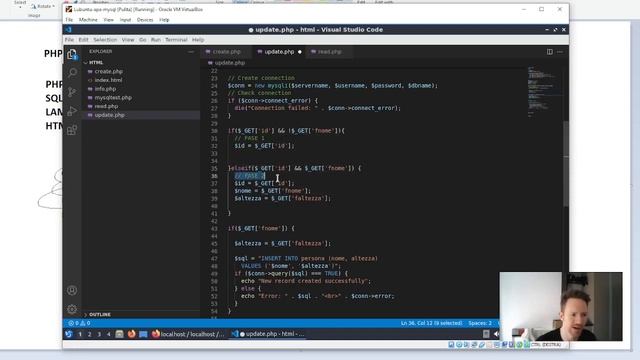
Task: Click the update.php breadcrumb
Action: coord(230,63)
